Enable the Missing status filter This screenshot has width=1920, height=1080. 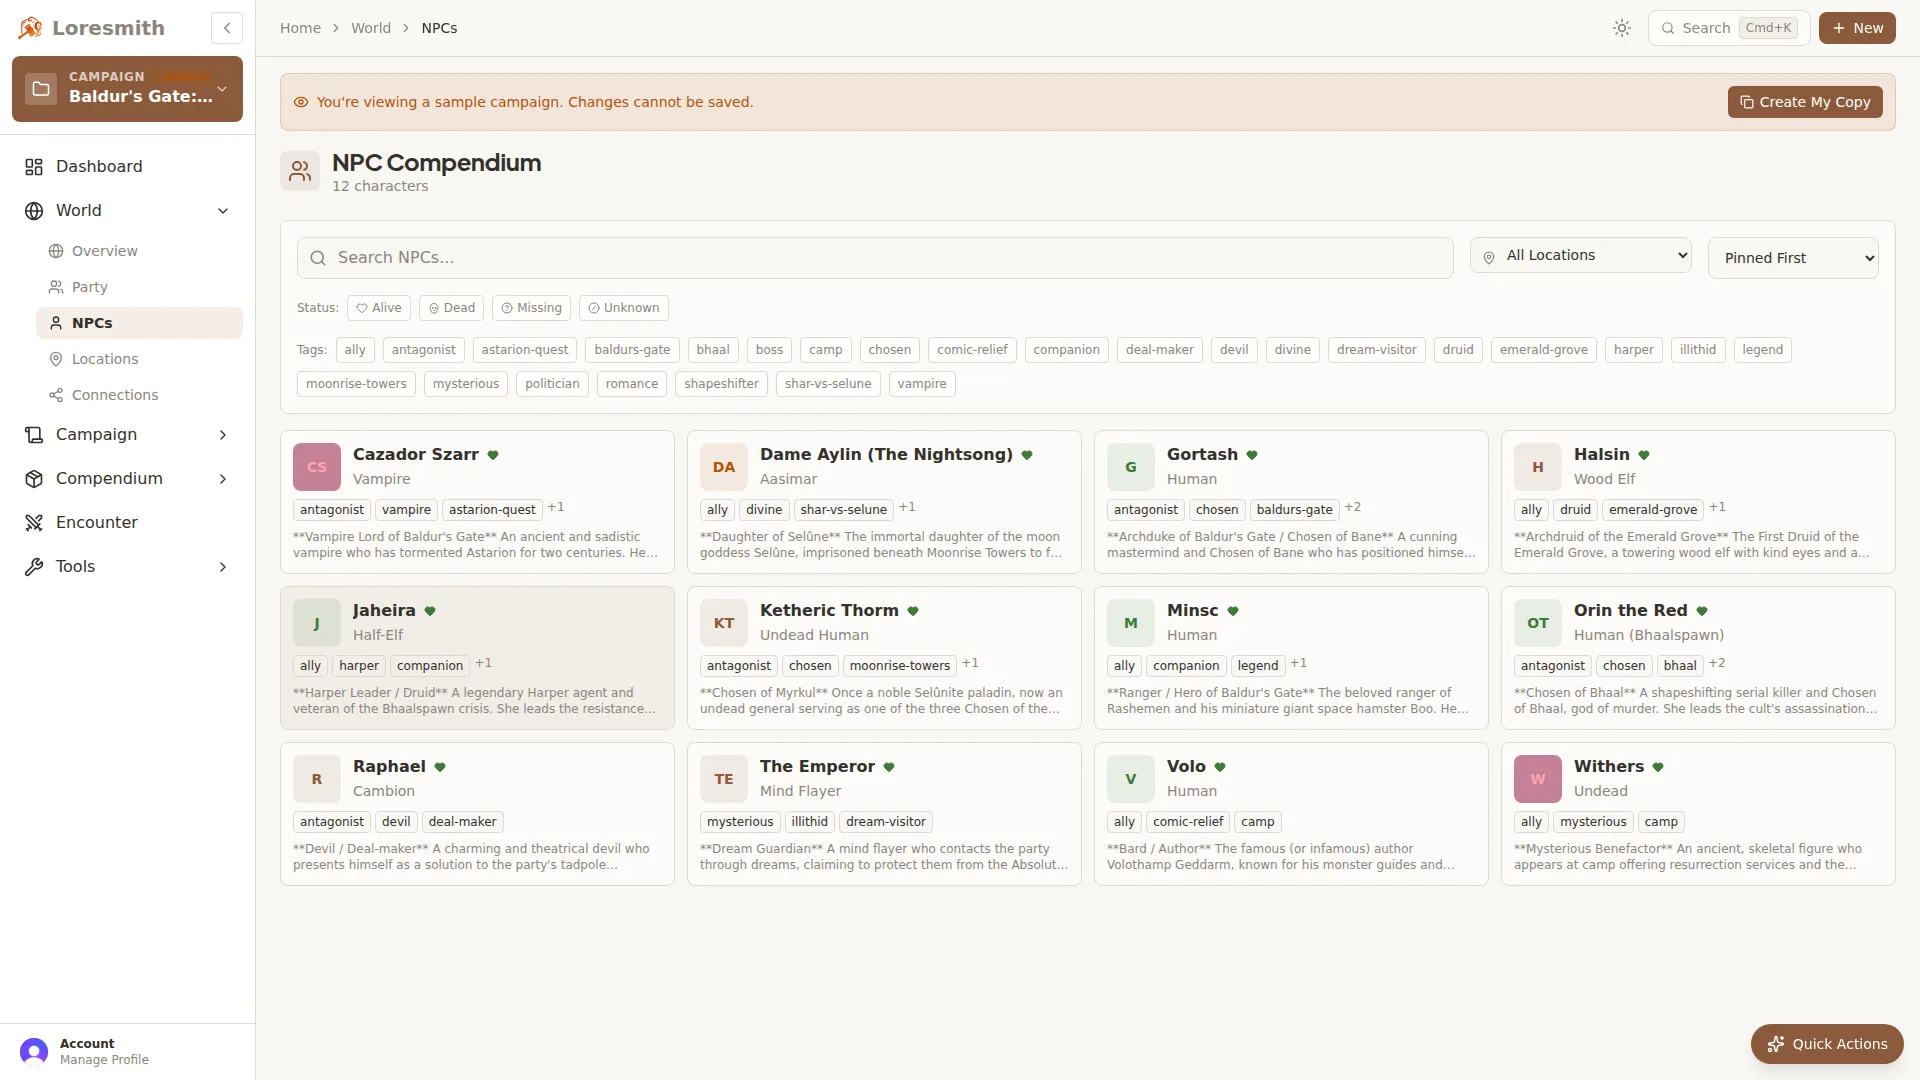(530, 308)
